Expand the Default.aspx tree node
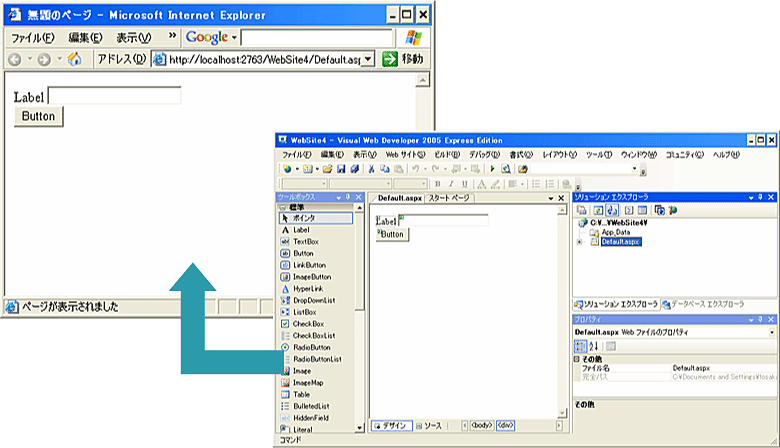This screenshot has height=448, width=780. pos(580,242)
